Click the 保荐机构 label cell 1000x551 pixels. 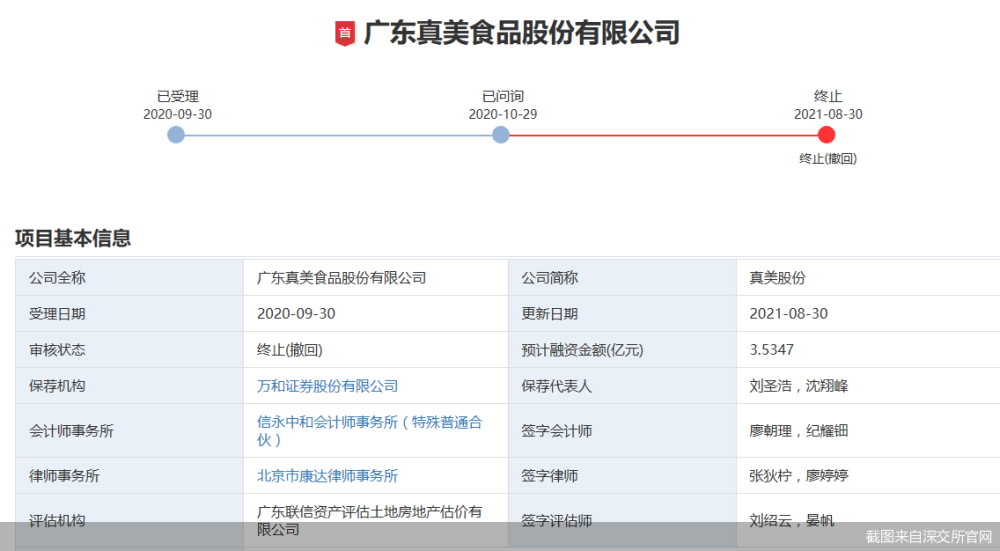[129, 386]
